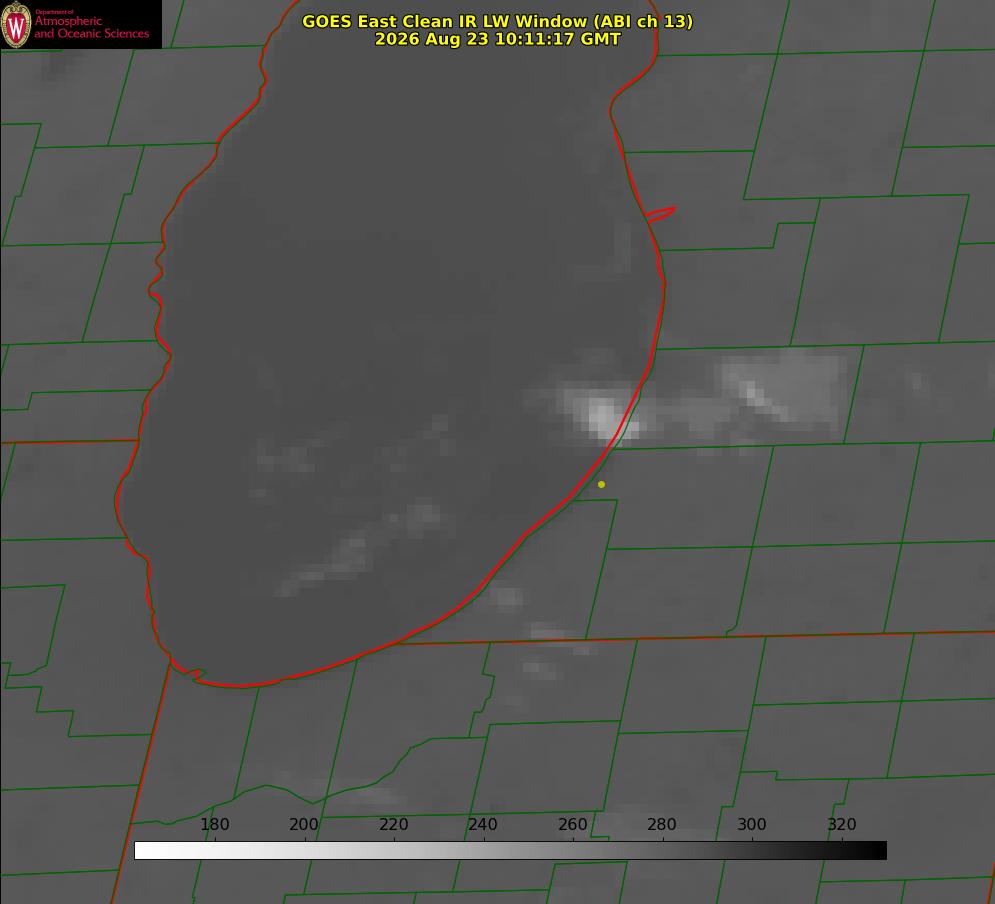995x904 pixels.
Task: Click the 280 colorbar tick label
Action: click(x=662, y=824)
